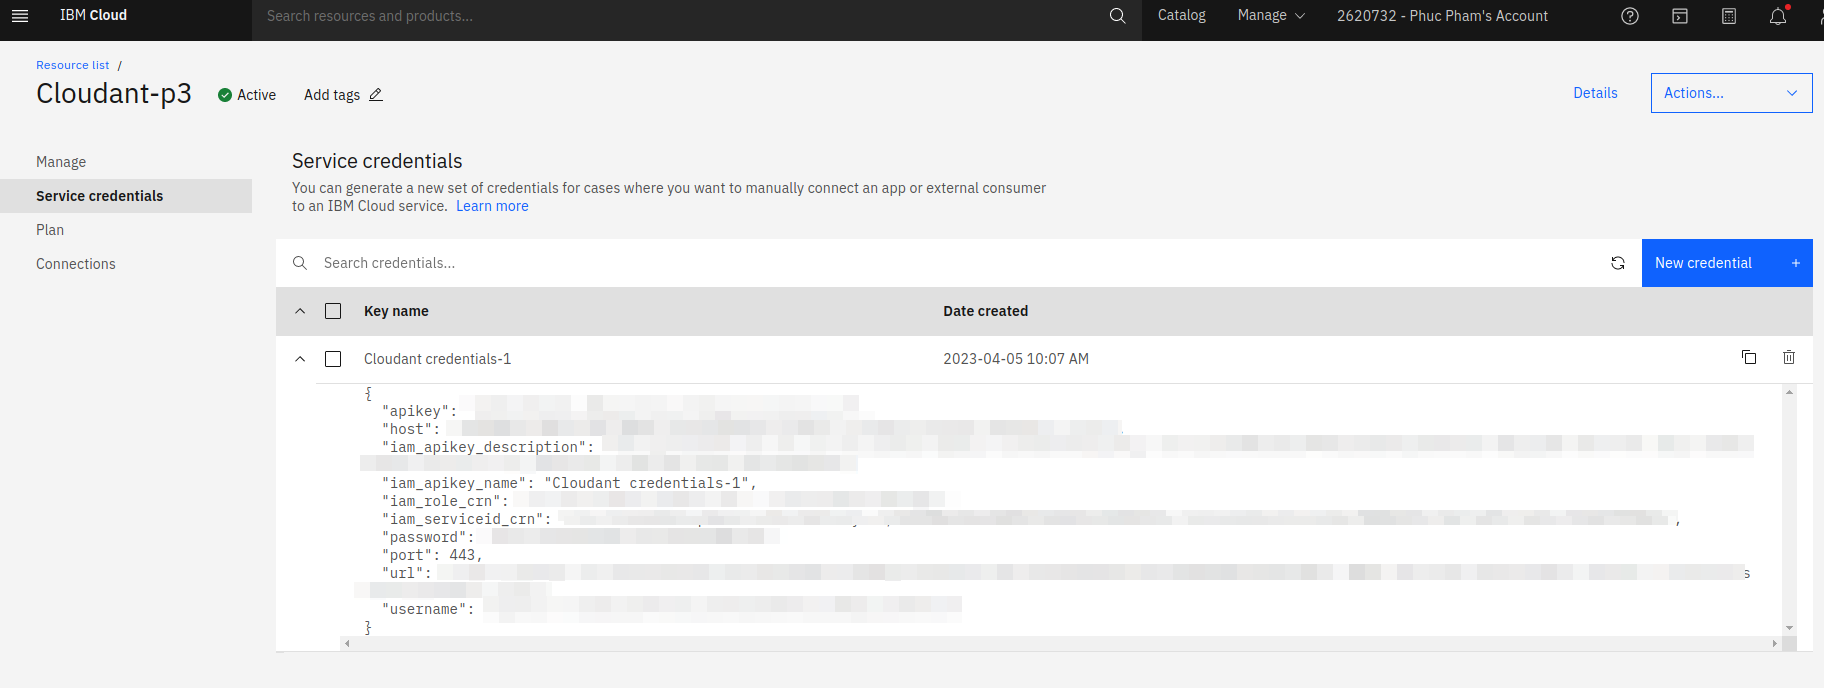Image resolution: width=1824 pixels, height=688 pixels.
Task: Check the Cloudant credentials-1 row checkbox
Action: click(333, 359)
